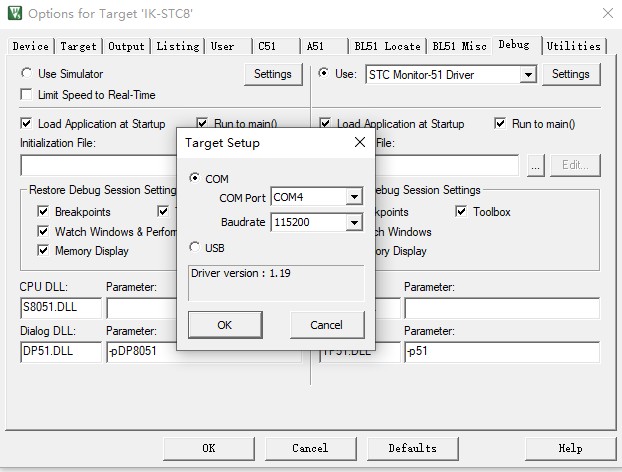Click the browse button for initialization file
Screen dimensions: 622x472
coord(536,166)
